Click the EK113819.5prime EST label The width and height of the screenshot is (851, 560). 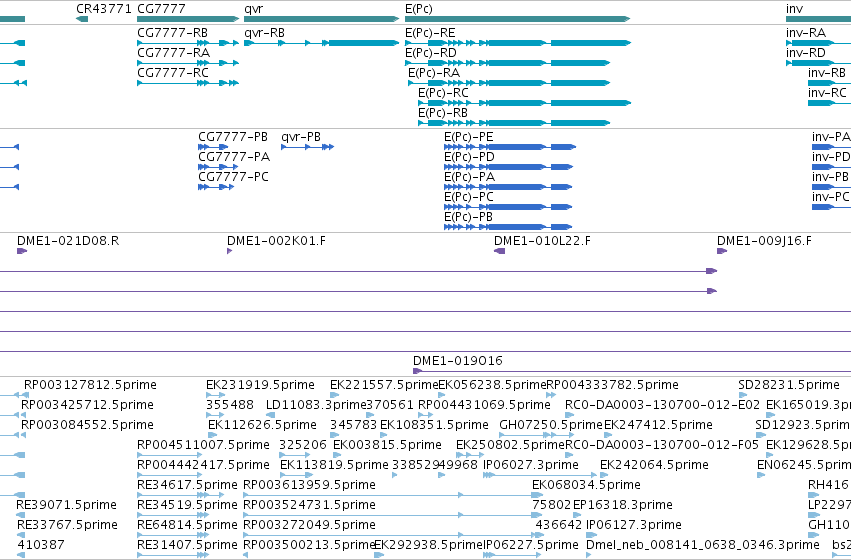pos(334,465)
